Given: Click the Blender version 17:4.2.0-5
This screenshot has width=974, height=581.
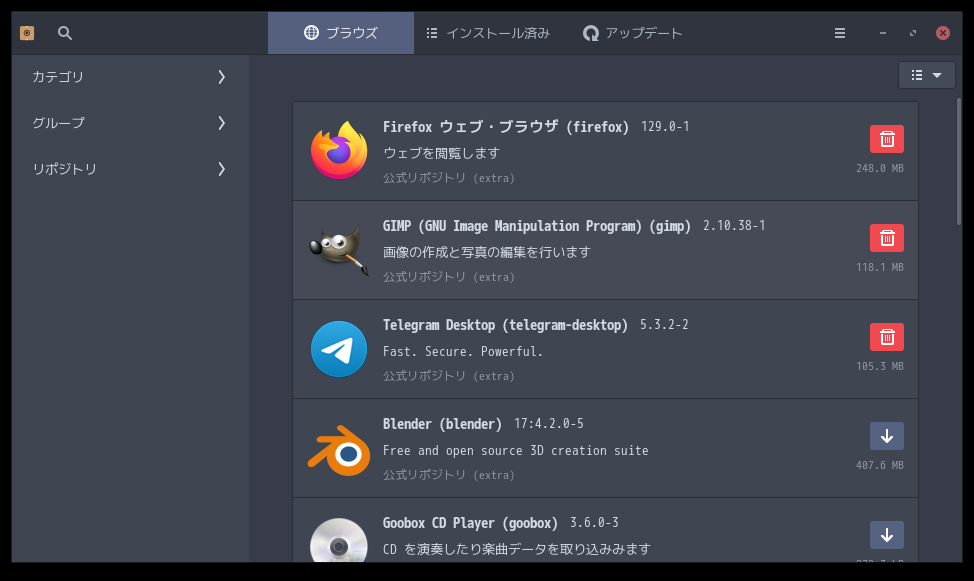Looking at the screenshot, I should pos(548,424).
